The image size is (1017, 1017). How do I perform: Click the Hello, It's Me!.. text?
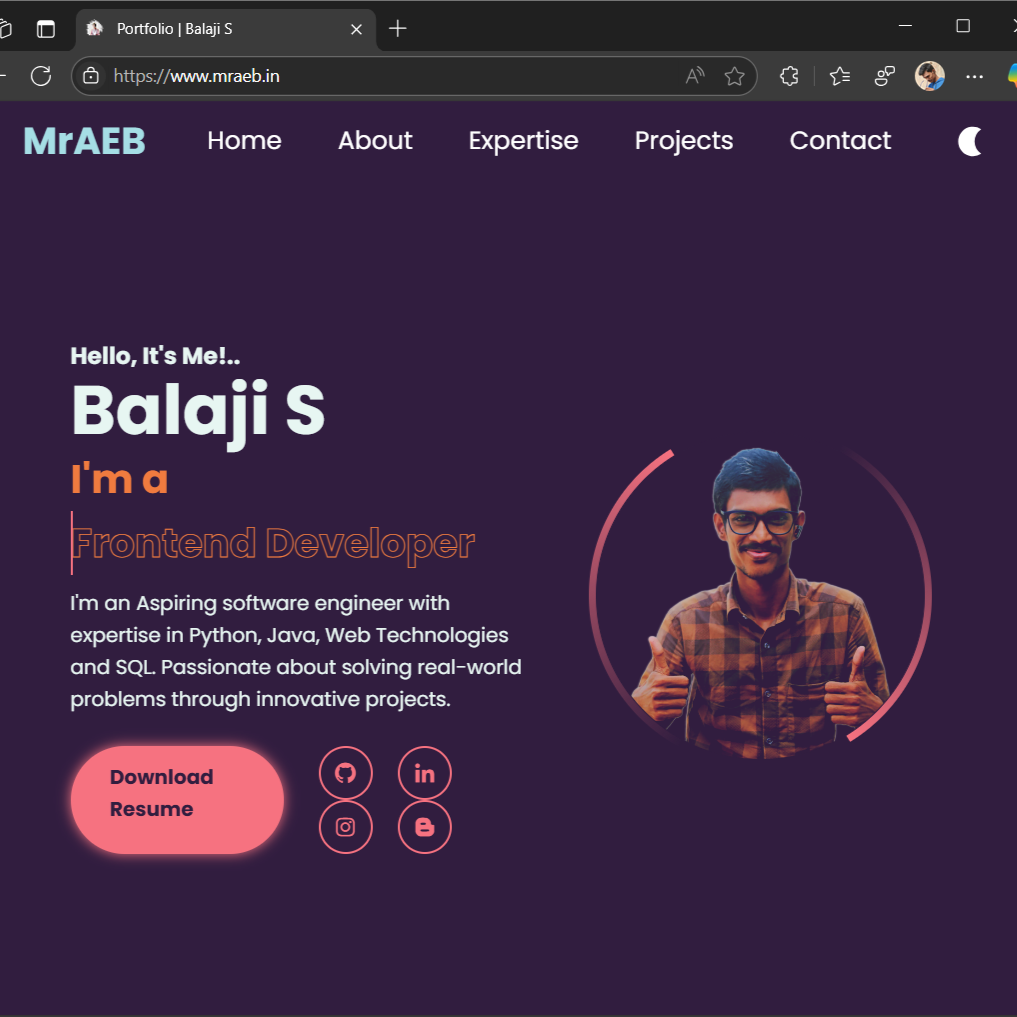(x=155, y=356)
